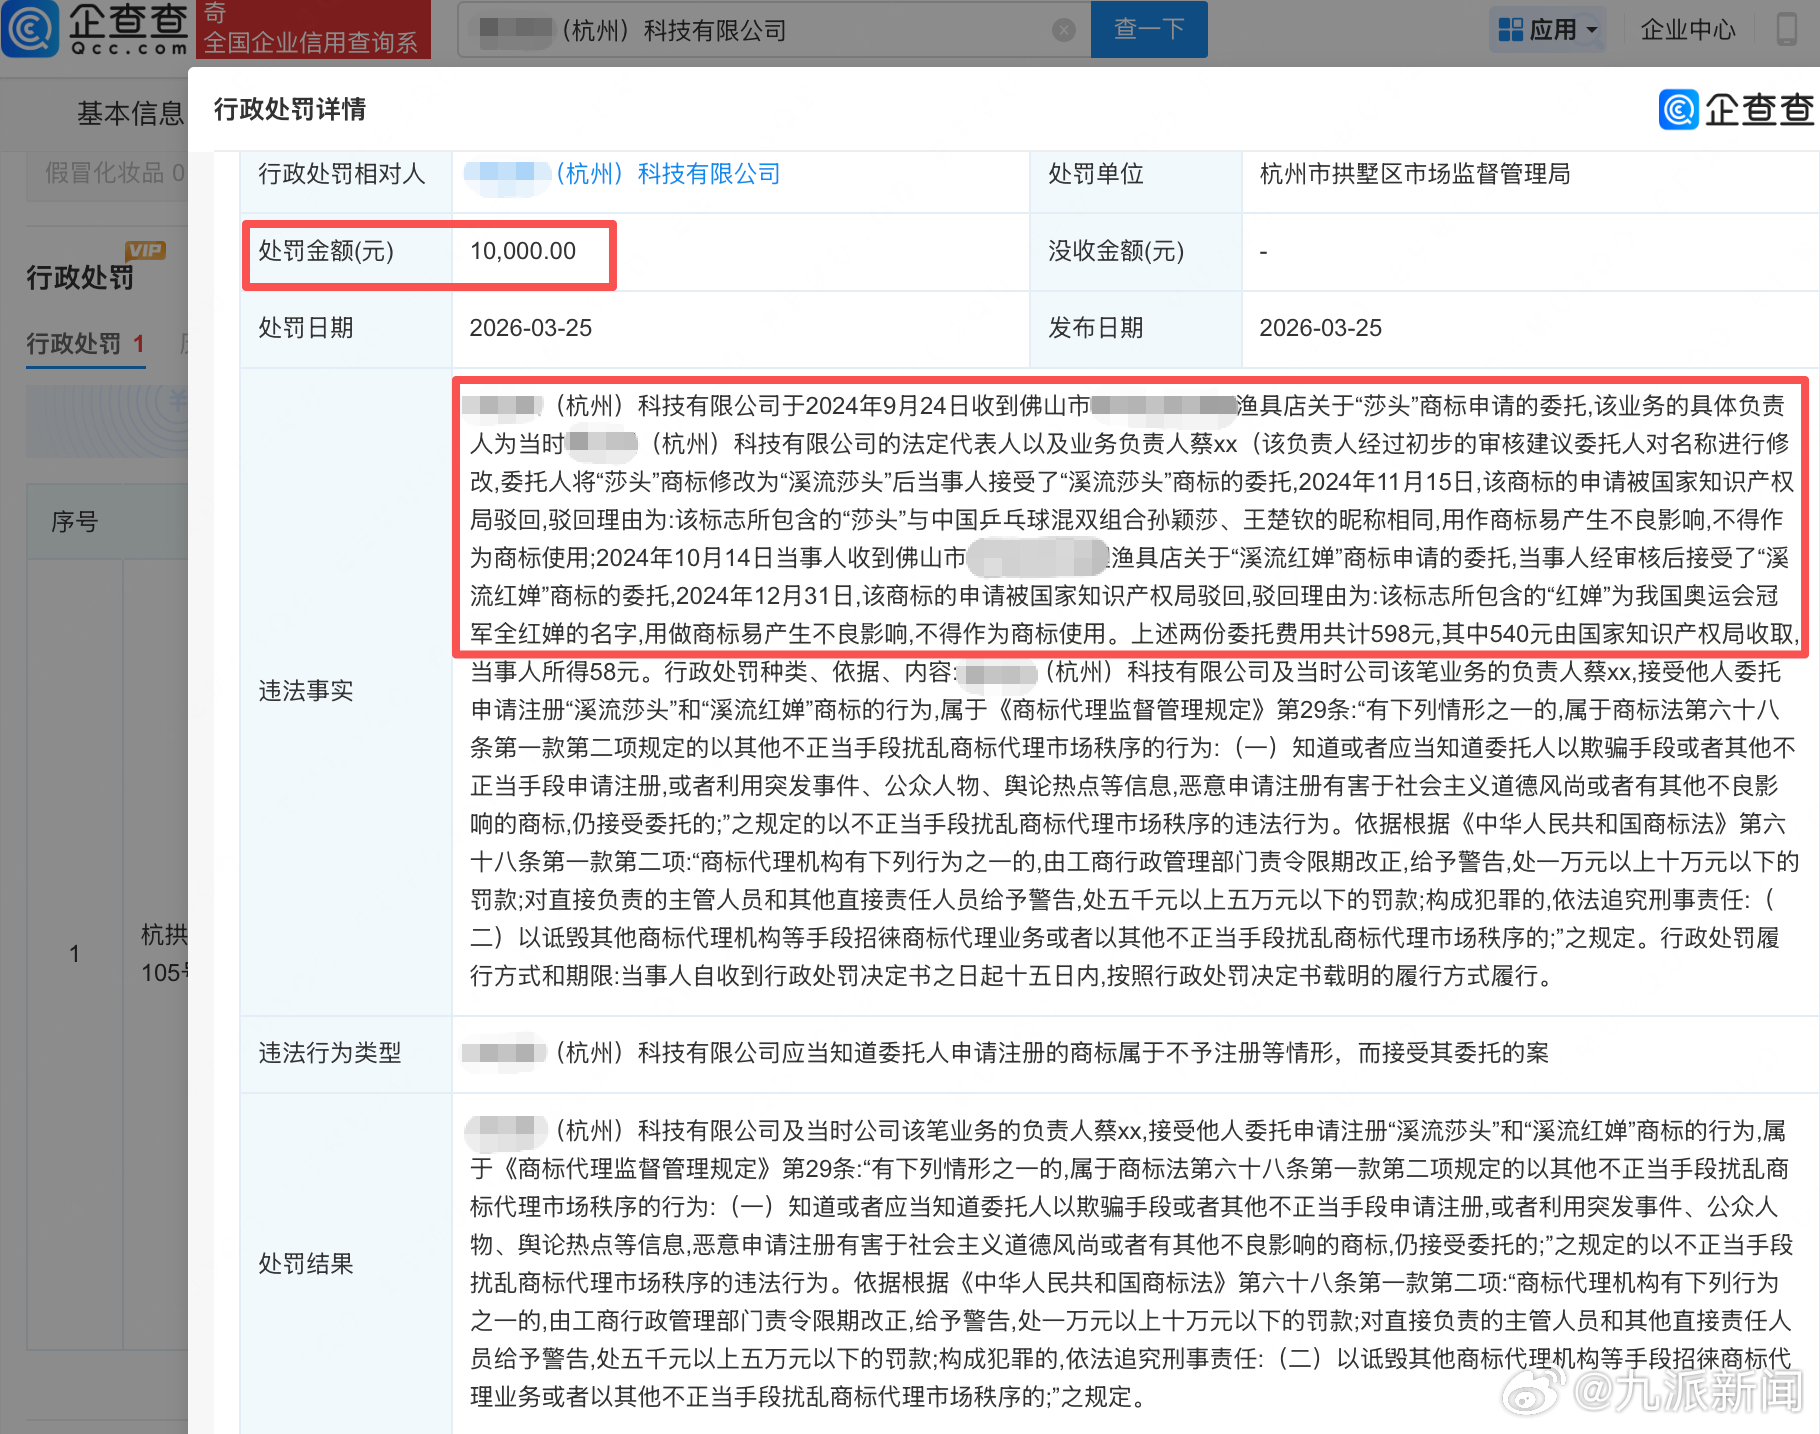Click the 行政处罚相对人 label
The image size is (1820, 1434).
click(x=342, y=174)
